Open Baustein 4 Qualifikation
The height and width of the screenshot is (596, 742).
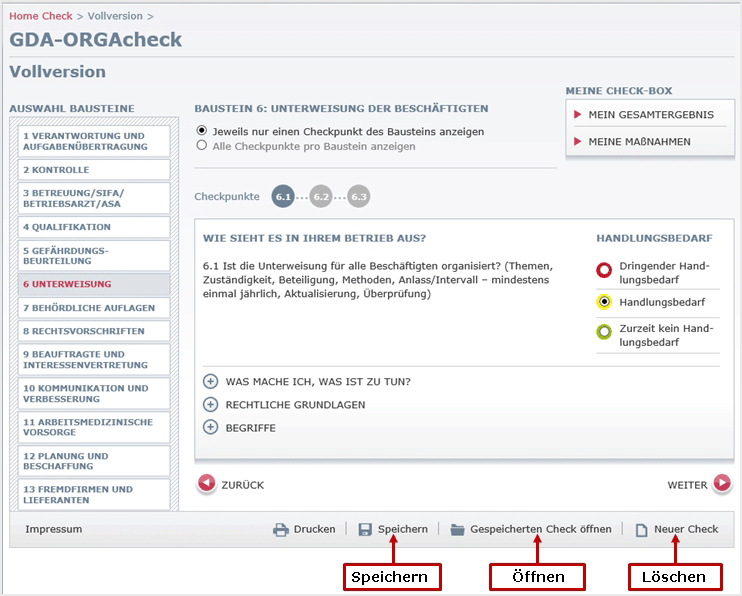click(x=94, y=227)
